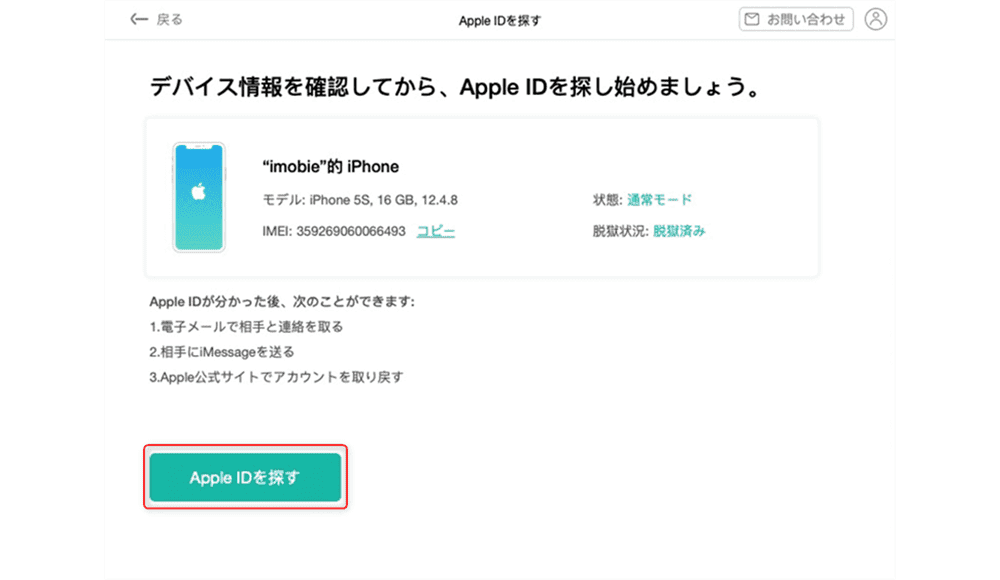Click the text Apple IDが分かった後、次のことができます
This screenshot has width=1000, height=580.
(282, 301)
